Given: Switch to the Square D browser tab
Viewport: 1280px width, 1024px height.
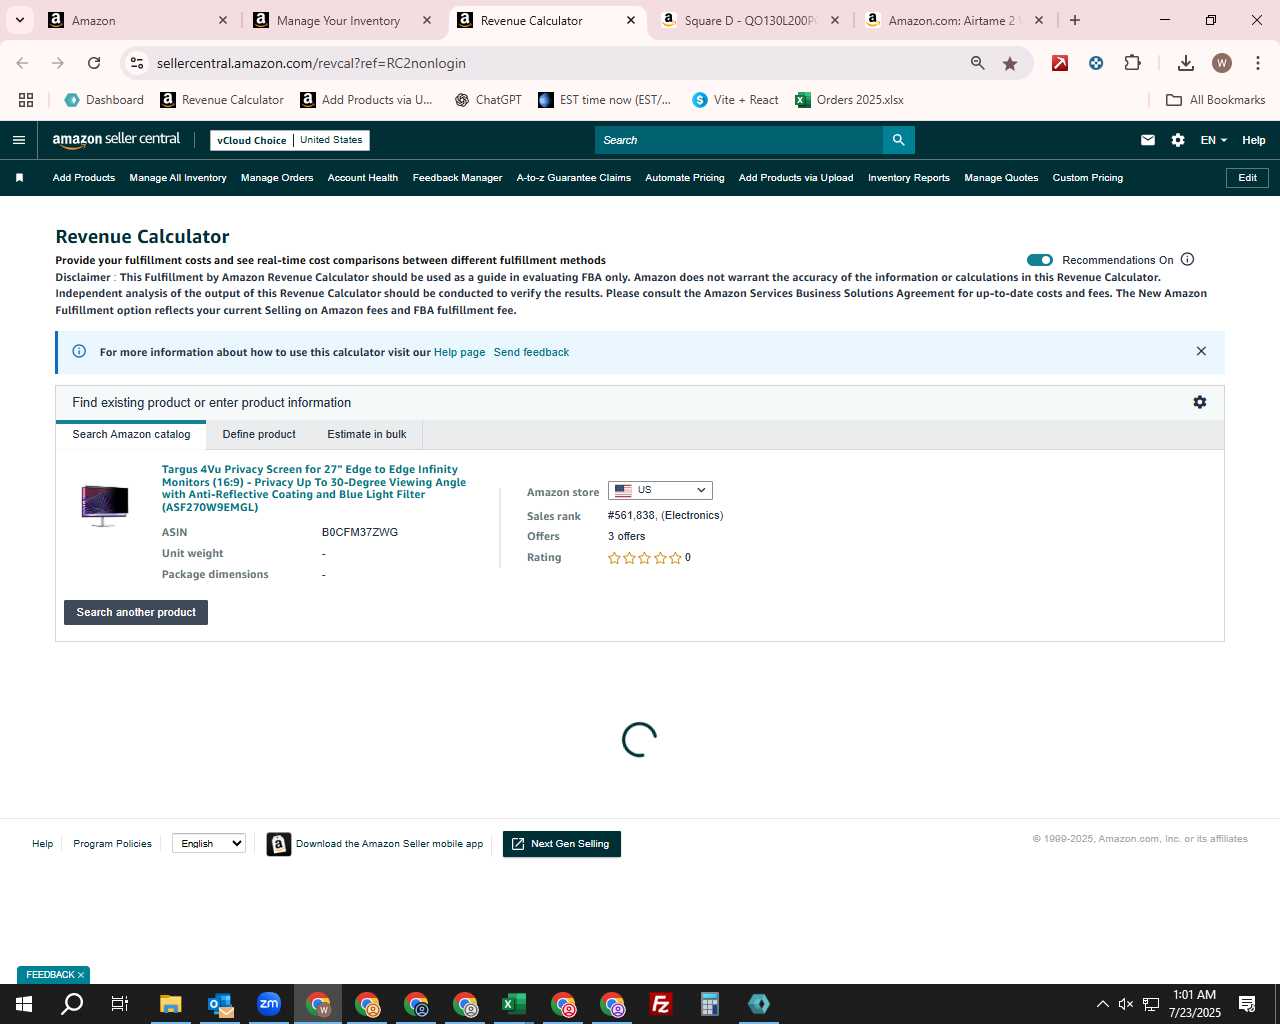Looking at the screenshot, I should click(752, 20).
